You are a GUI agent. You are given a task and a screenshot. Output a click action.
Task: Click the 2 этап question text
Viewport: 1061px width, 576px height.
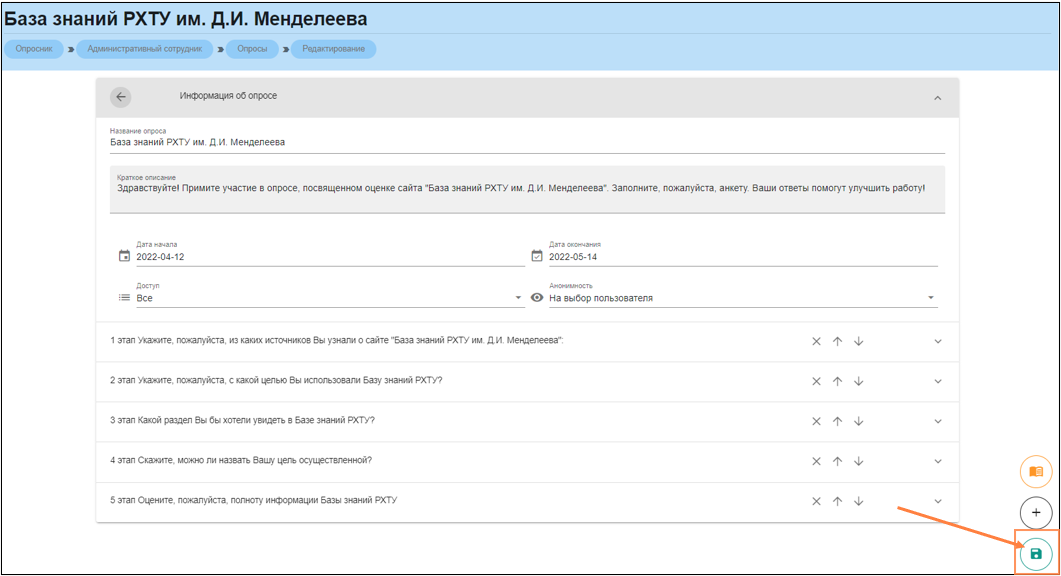[x=276, y=380]
